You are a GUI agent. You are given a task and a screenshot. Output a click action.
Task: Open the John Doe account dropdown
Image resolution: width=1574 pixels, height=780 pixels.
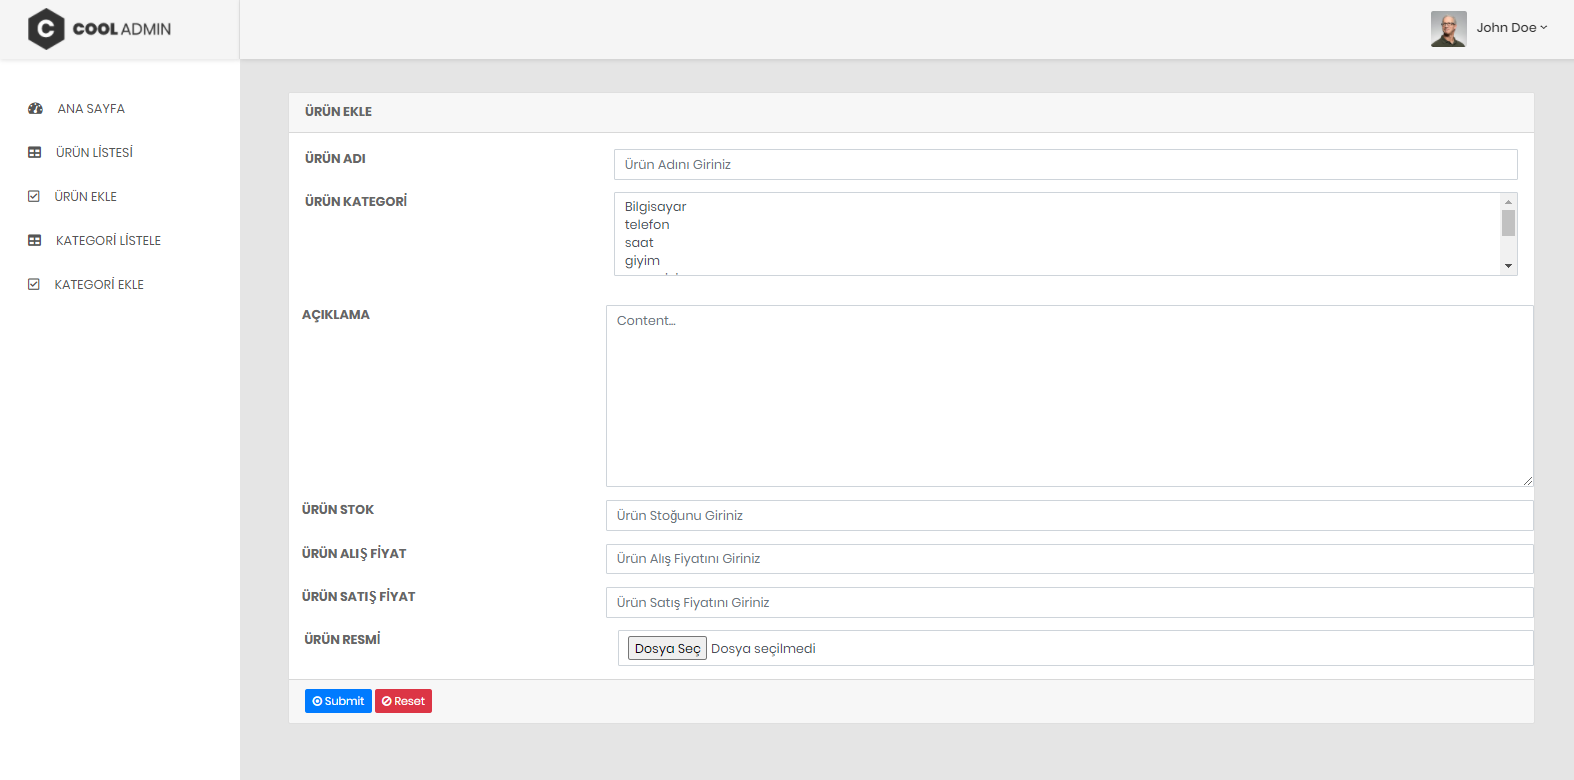[x=1512, y=28]
